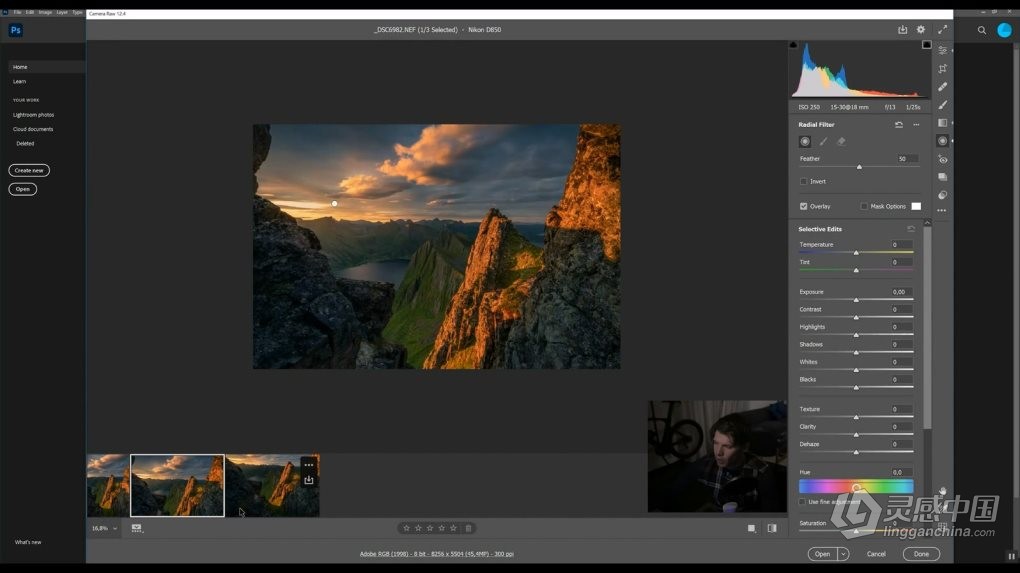Click the Mask Options white color swatch

coord(916,206)
